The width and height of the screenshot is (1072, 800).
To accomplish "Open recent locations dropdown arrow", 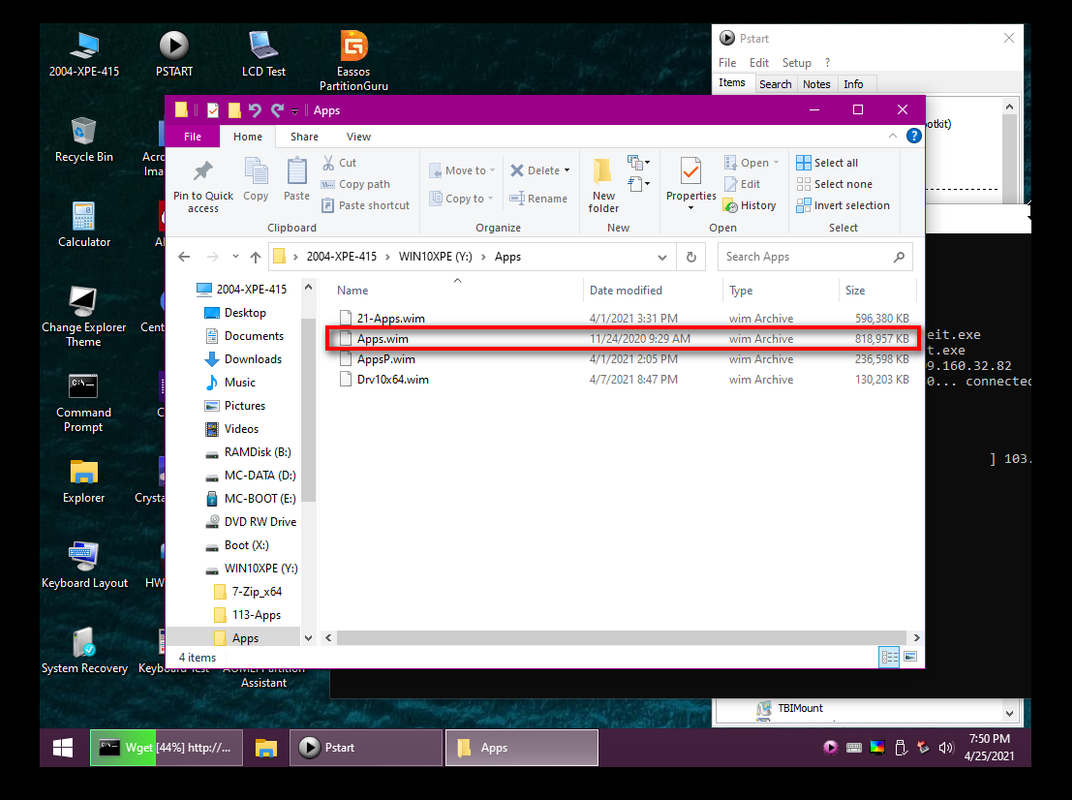I will [x=235, y=257].
